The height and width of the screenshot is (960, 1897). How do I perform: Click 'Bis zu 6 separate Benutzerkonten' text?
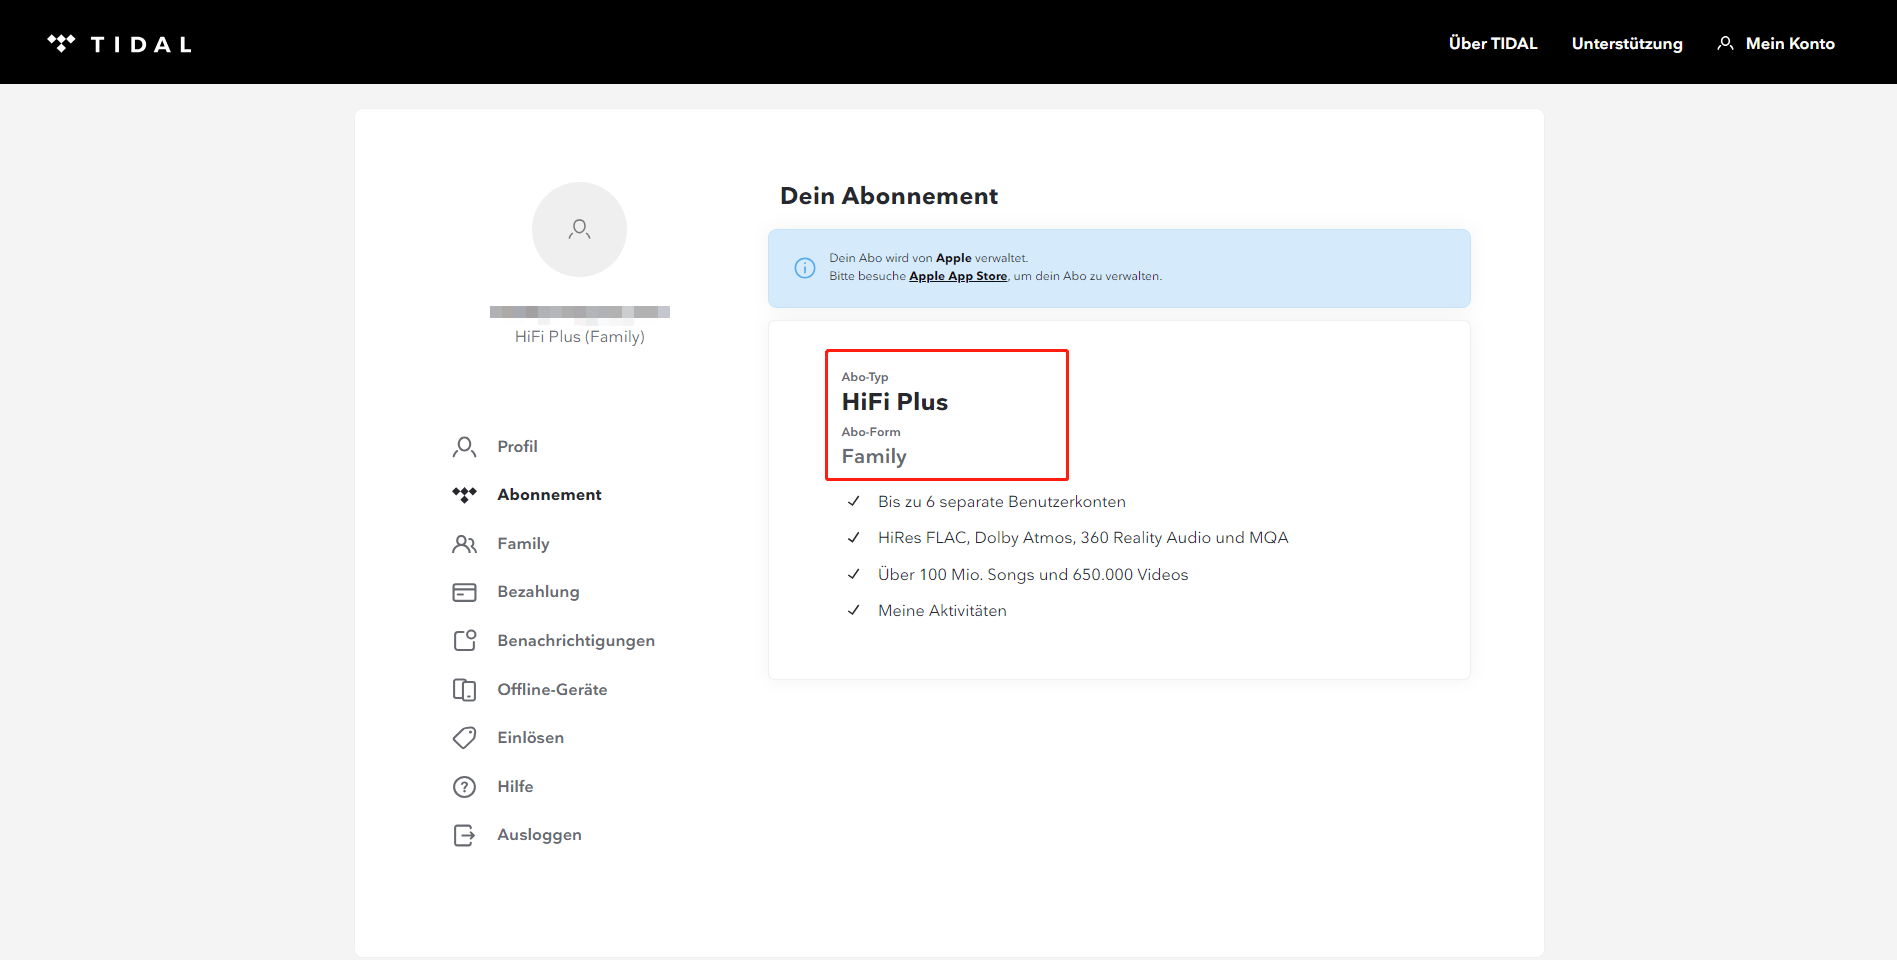click(x=1001, y=501)
